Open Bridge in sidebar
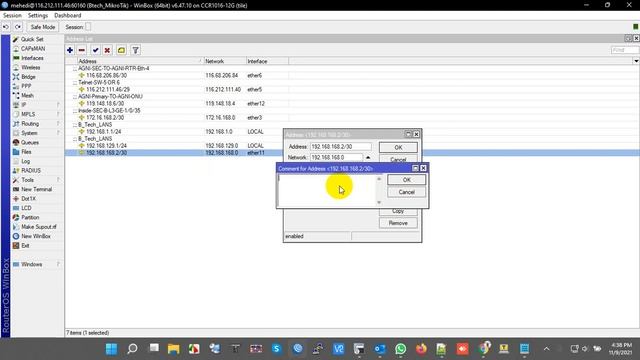Viewport: 640px width, 360px height. pyautogui.click(x=28, y=77)
